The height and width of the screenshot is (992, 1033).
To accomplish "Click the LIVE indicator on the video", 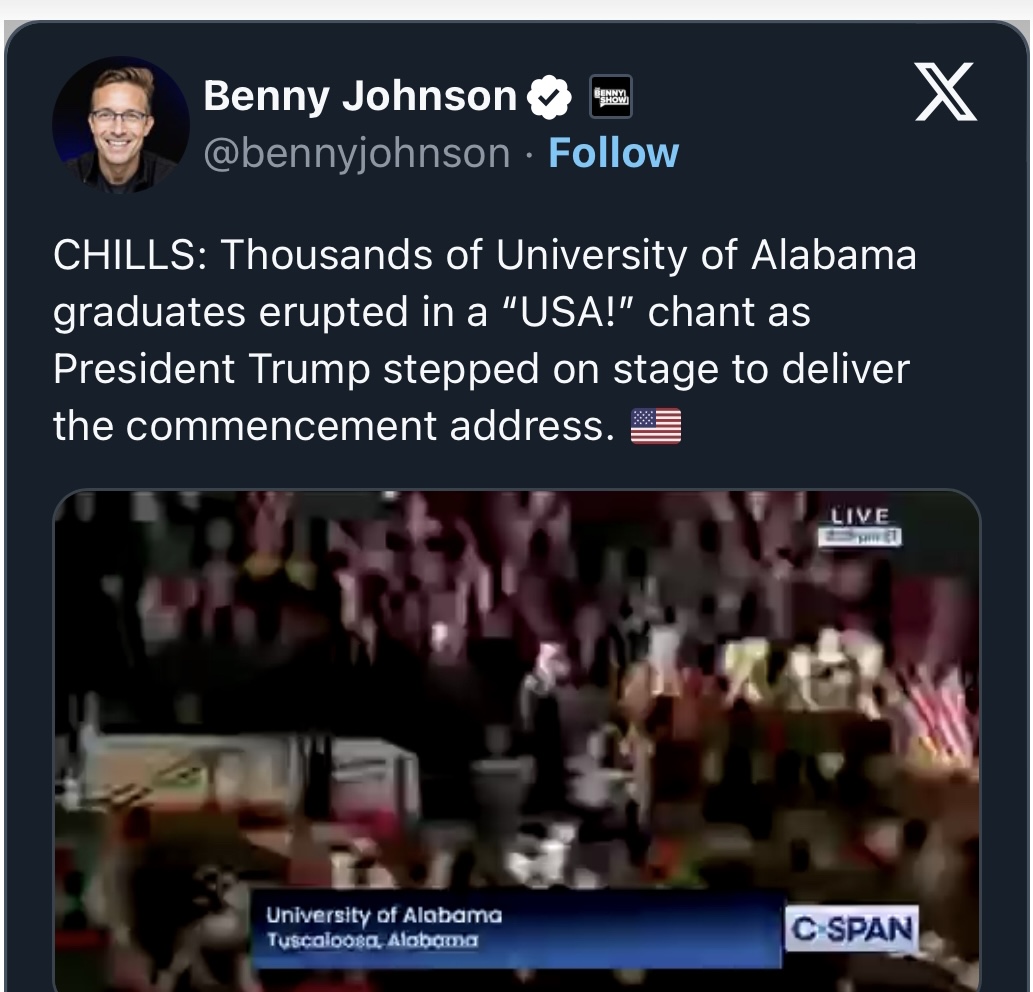I will [x=860, y=515].
